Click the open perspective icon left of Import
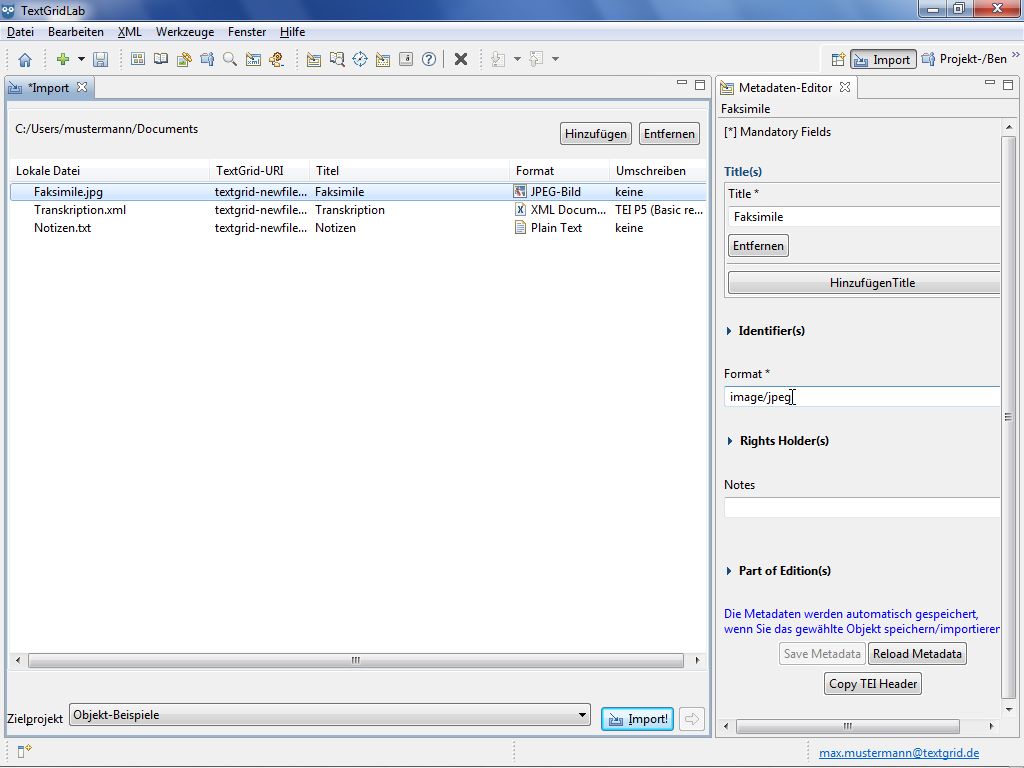1024x768 pixels. [838, 60]
